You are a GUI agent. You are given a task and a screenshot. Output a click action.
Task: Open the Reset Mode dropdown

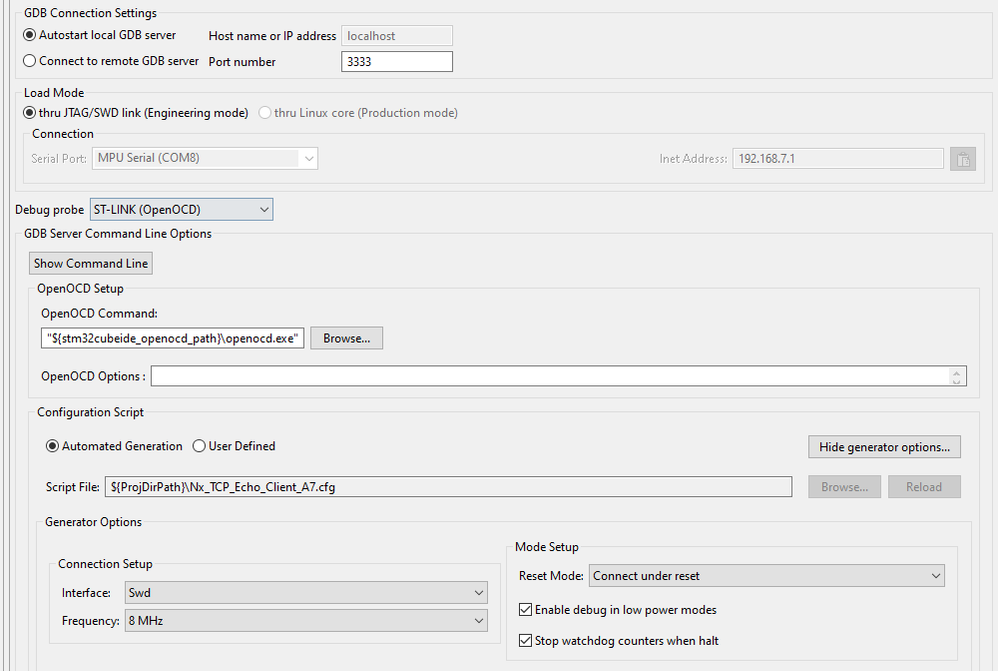[766, 576]
